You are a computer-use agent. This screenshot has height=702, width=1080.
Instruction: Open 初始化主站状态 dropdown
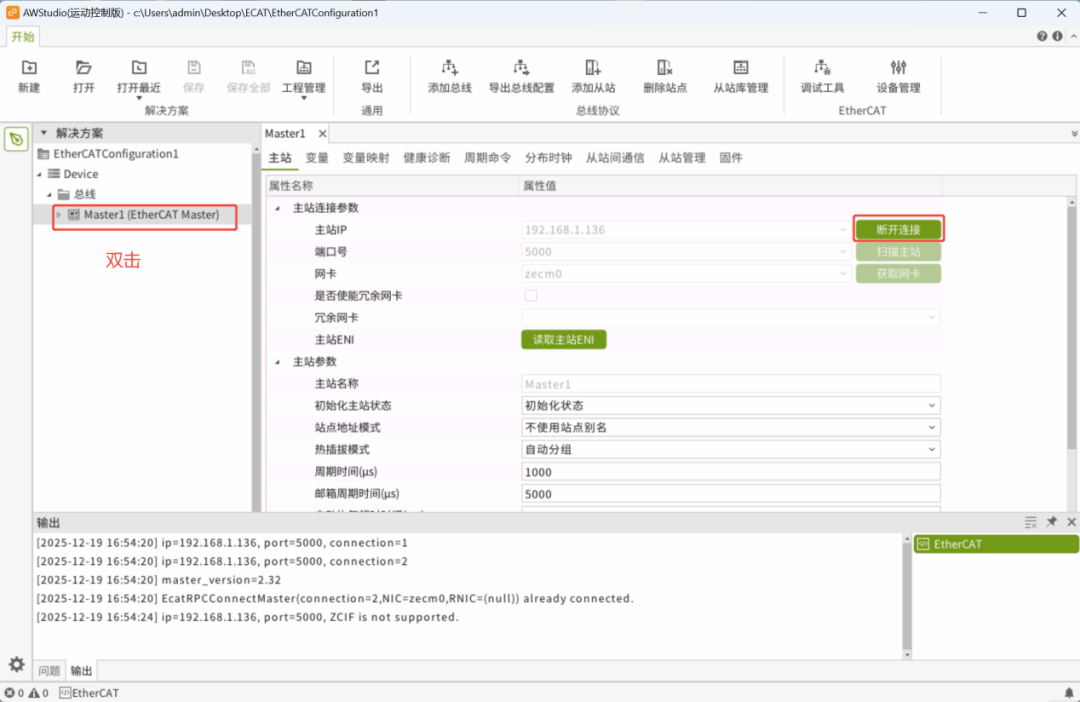click(931, 406)
